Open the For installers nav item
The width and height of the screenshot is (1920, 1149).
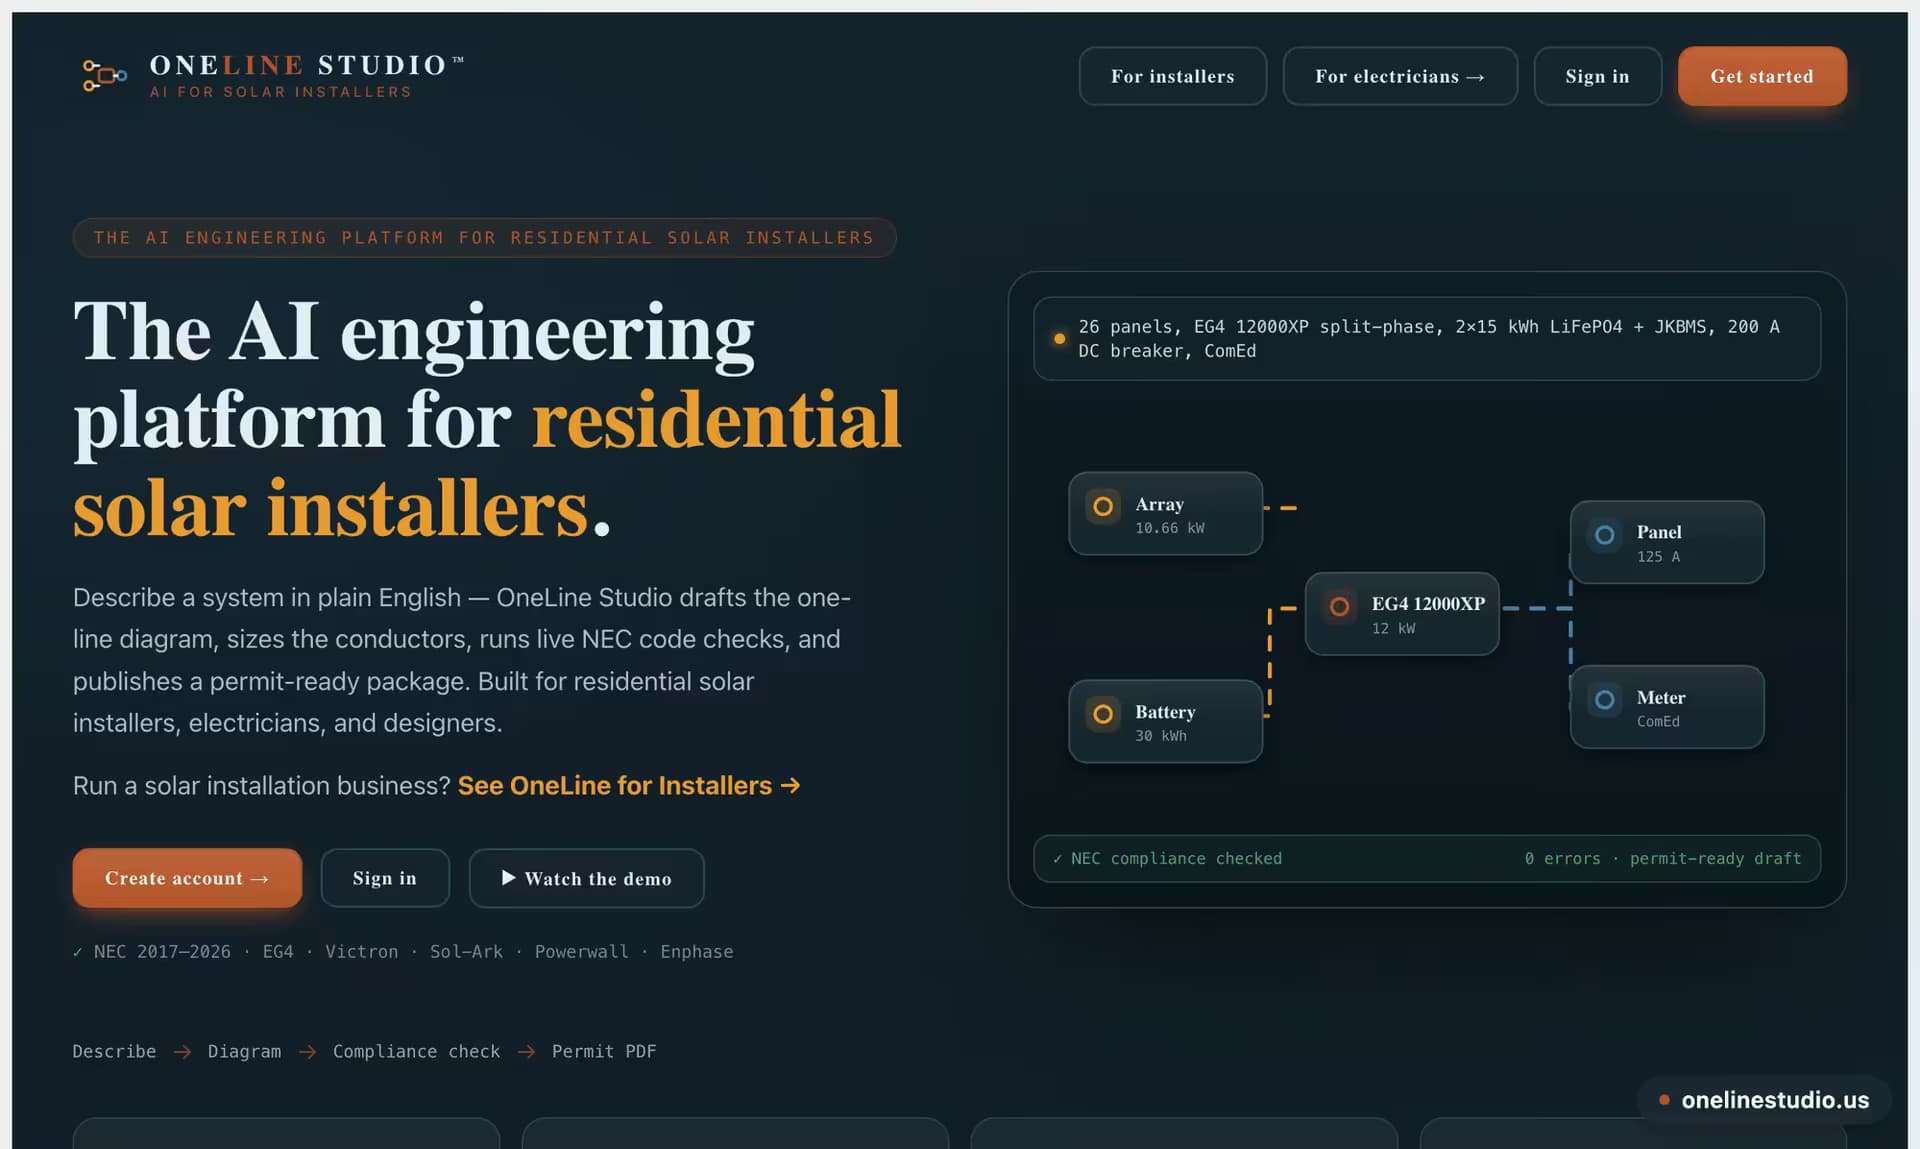click(x=1172, y=76)
